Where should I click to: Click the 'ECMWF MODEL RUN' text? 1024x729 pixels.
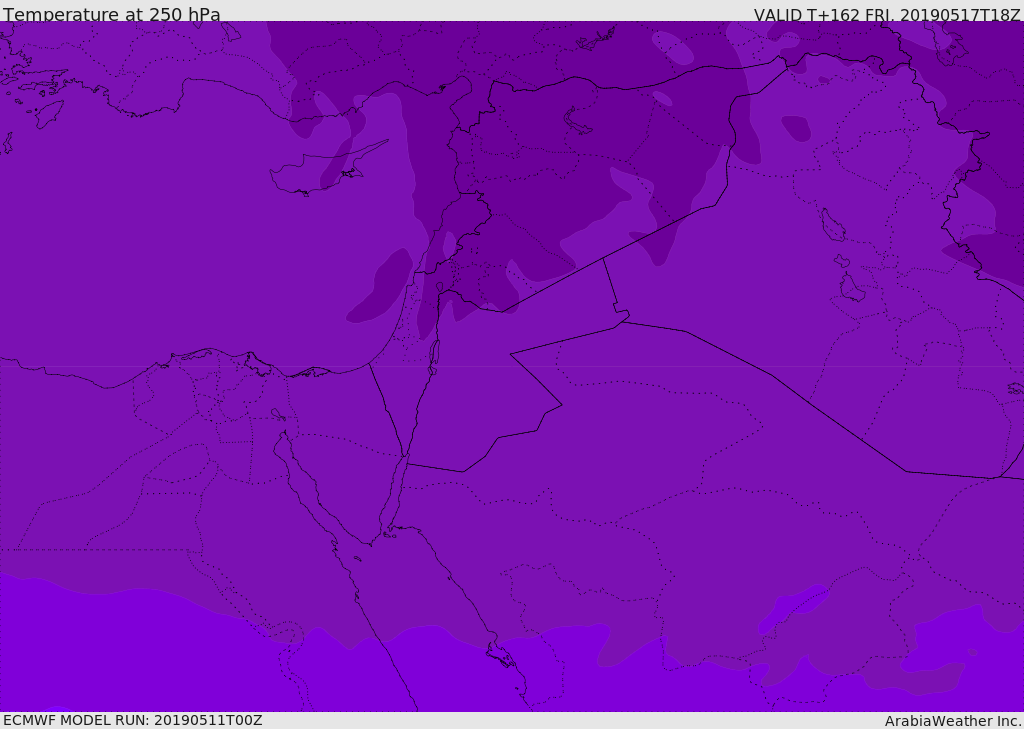[x=132, y=720]
